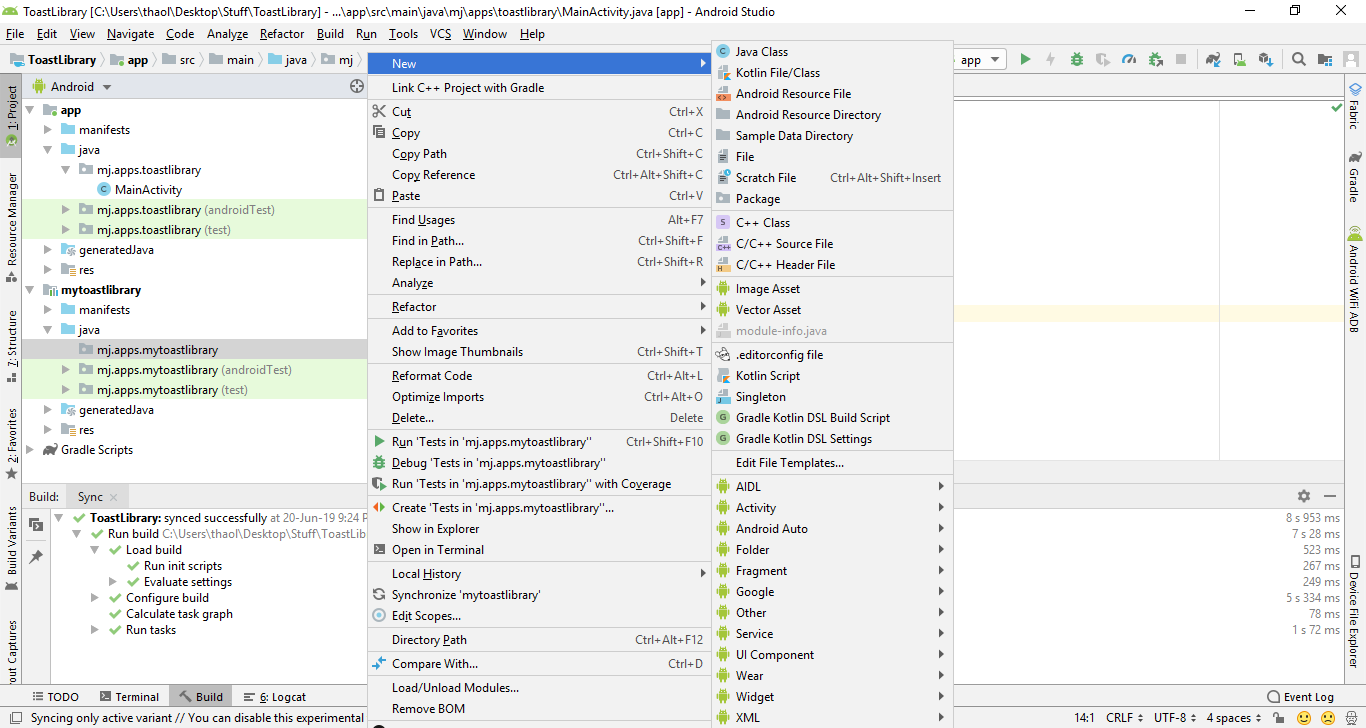This screenshot has width=1366, height=728.
Task: Click the green Run app button
Action: pyautogui.click(x=1025, y=60)
